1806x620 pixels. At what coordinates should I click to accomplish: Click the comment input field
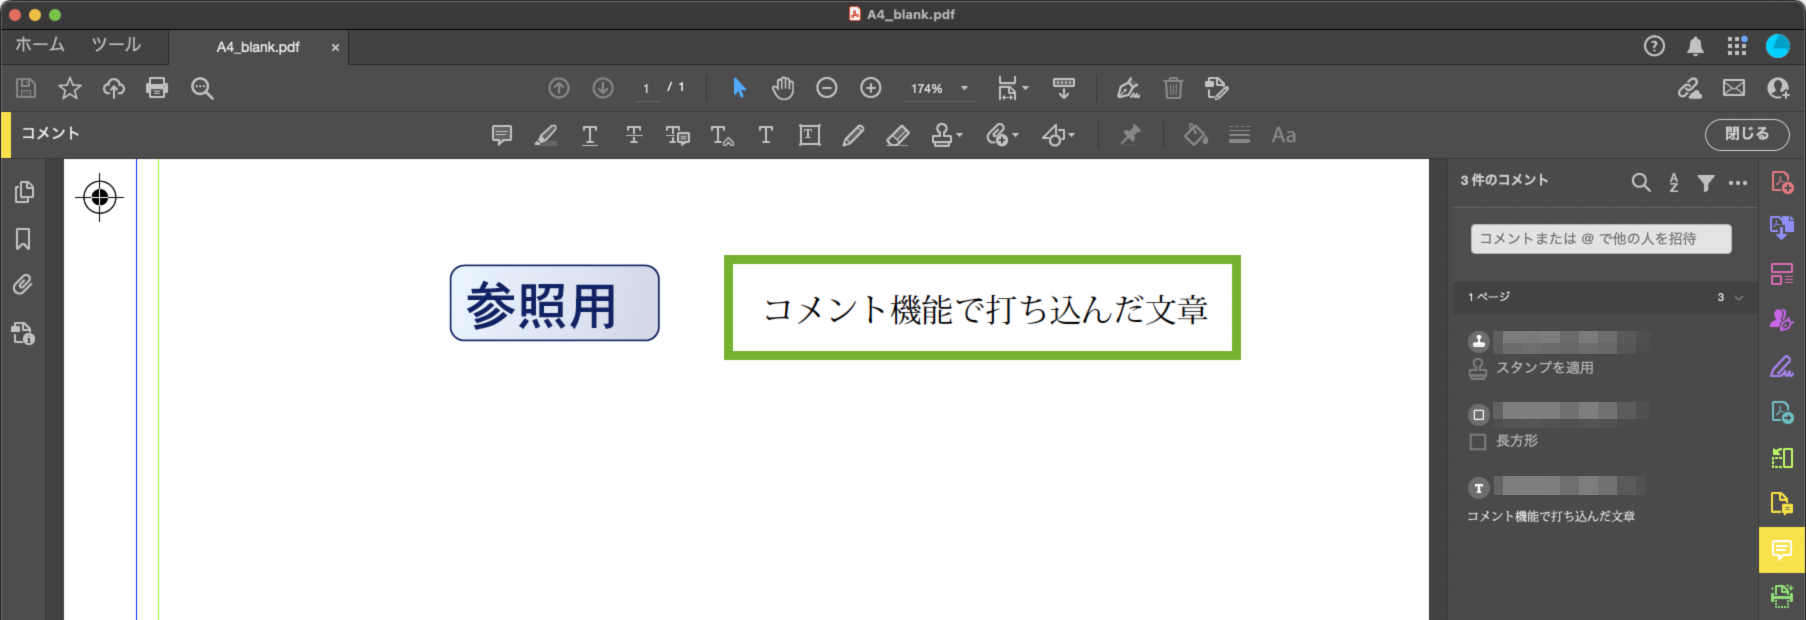1600,239
